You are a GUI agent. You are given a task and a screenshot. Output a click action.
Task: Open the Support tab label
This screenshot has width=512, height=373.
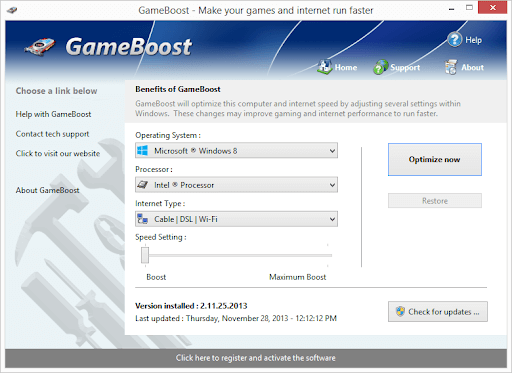click(405, 68)
